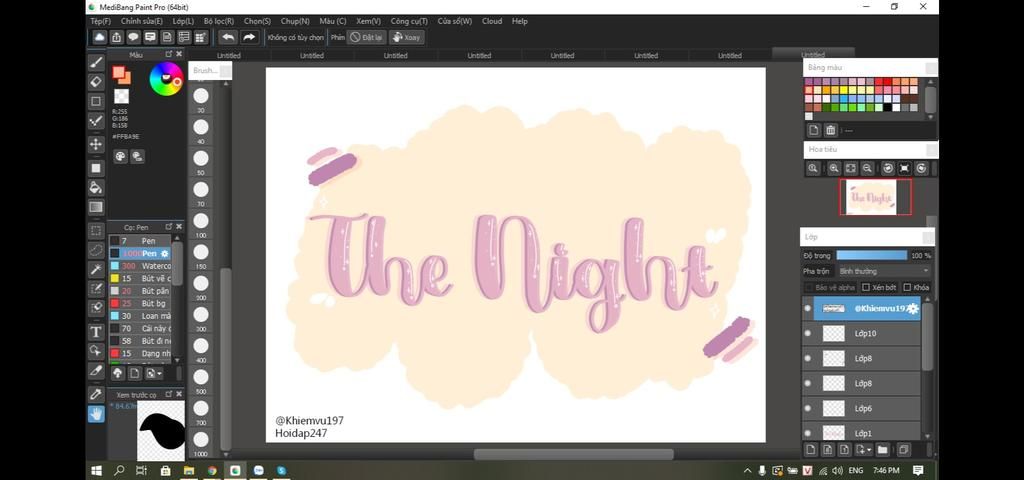Toggle visibility of @Khiemvu19 layer
The width and height of the screenshot is (1024, 480).
coord(808,309)
